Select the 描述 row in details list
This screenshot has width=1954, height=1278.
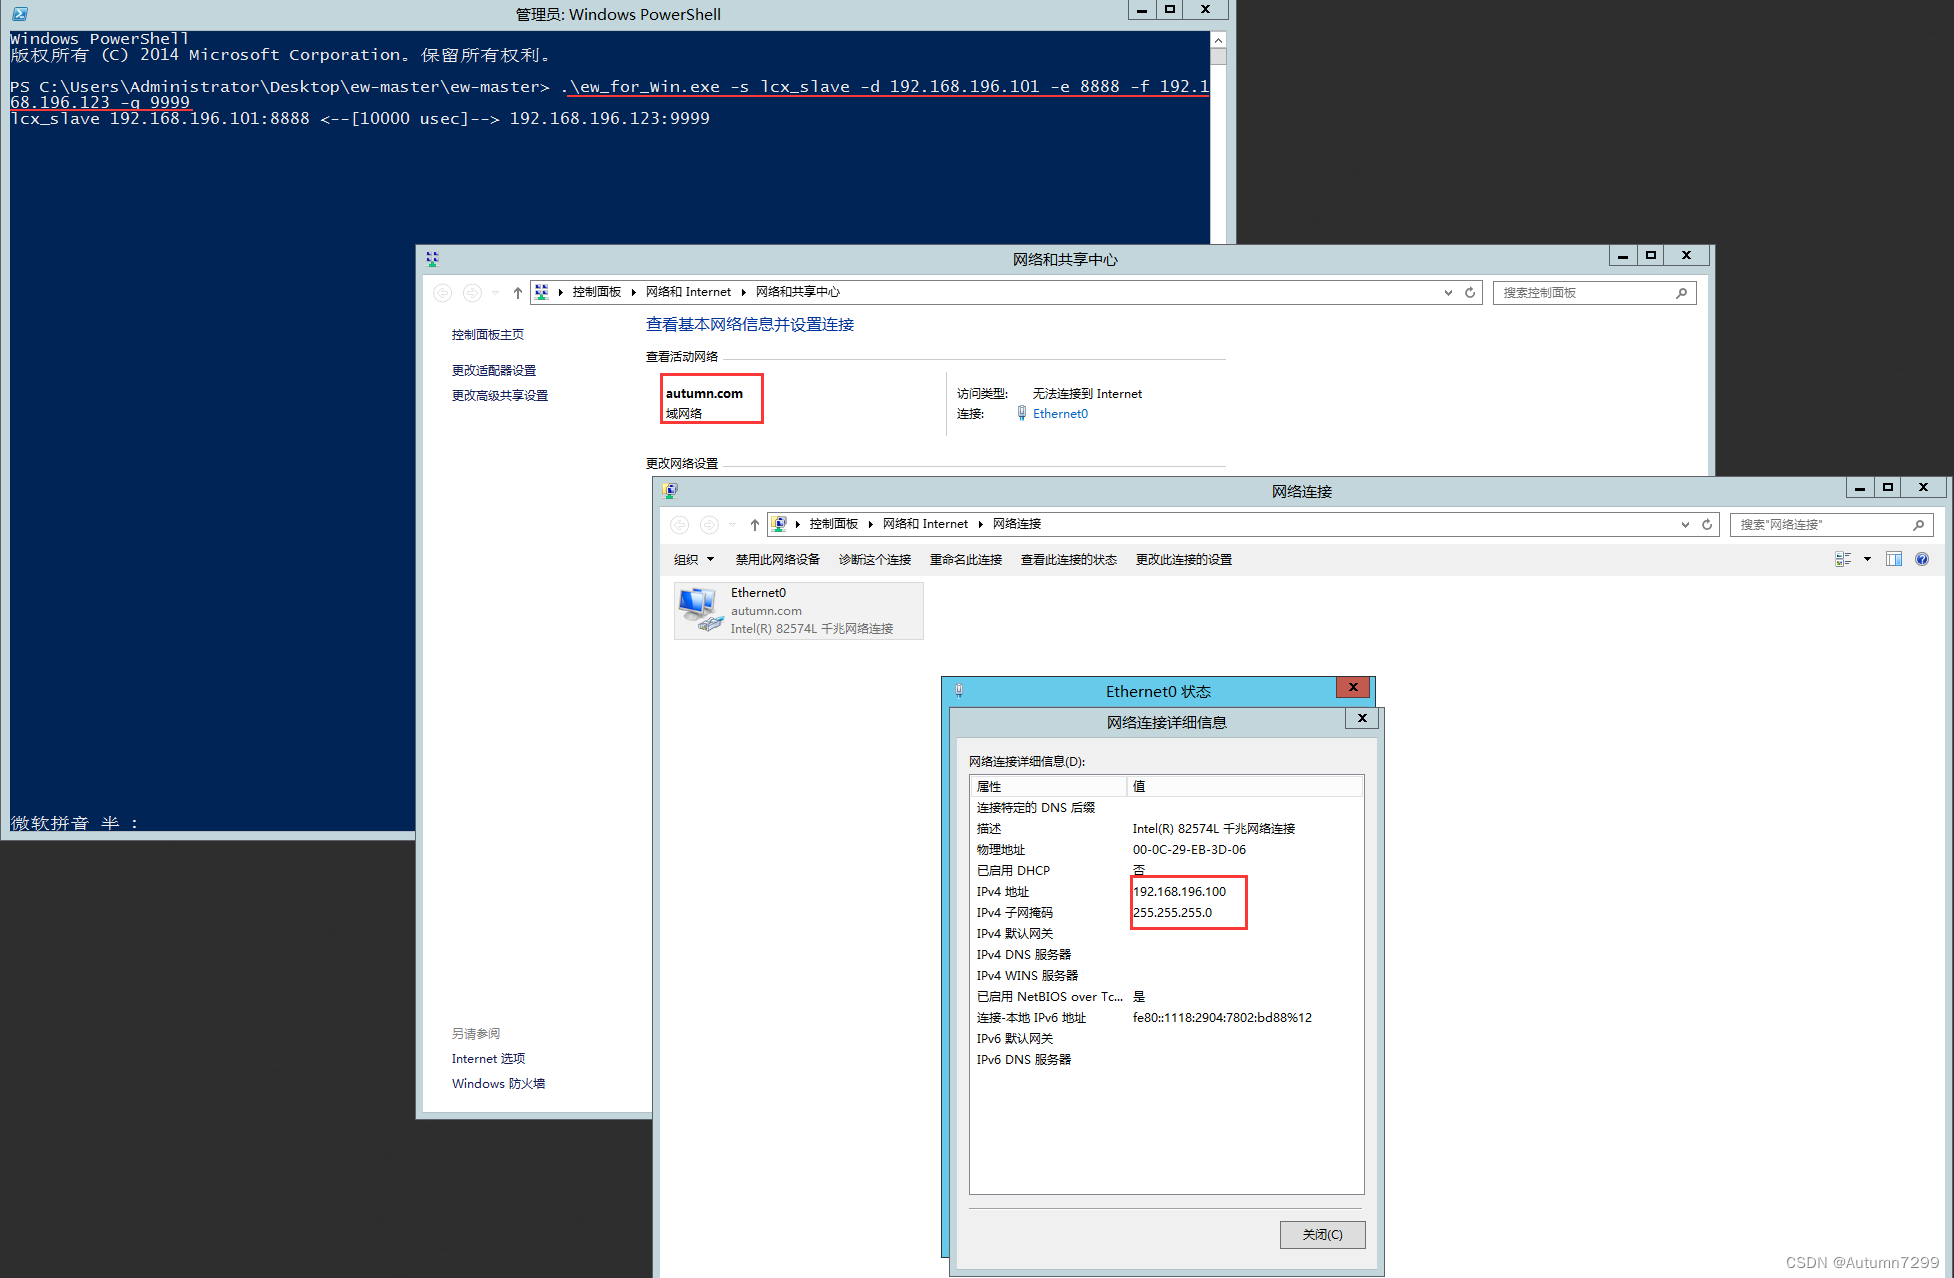[x=1166, y=829]
